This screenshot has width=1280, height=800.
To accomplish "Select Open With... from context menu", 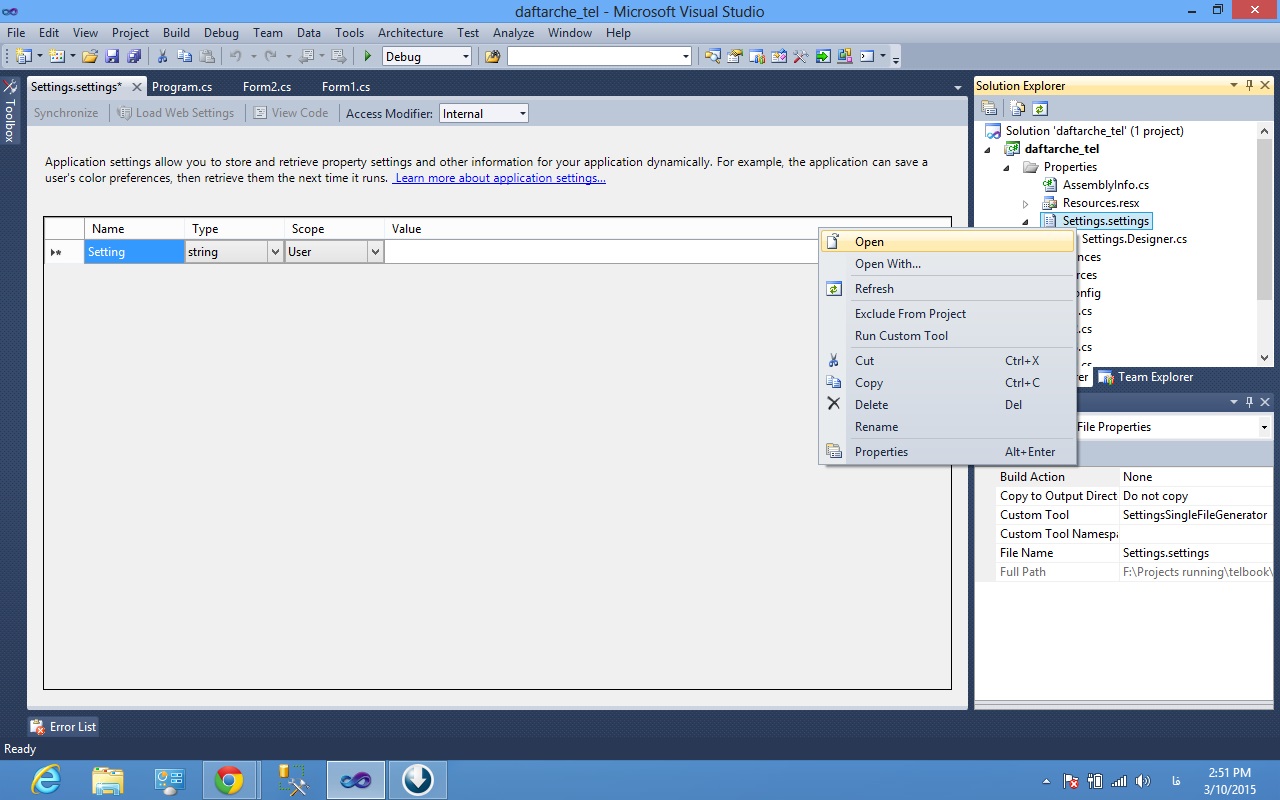I will click(887, 264).
